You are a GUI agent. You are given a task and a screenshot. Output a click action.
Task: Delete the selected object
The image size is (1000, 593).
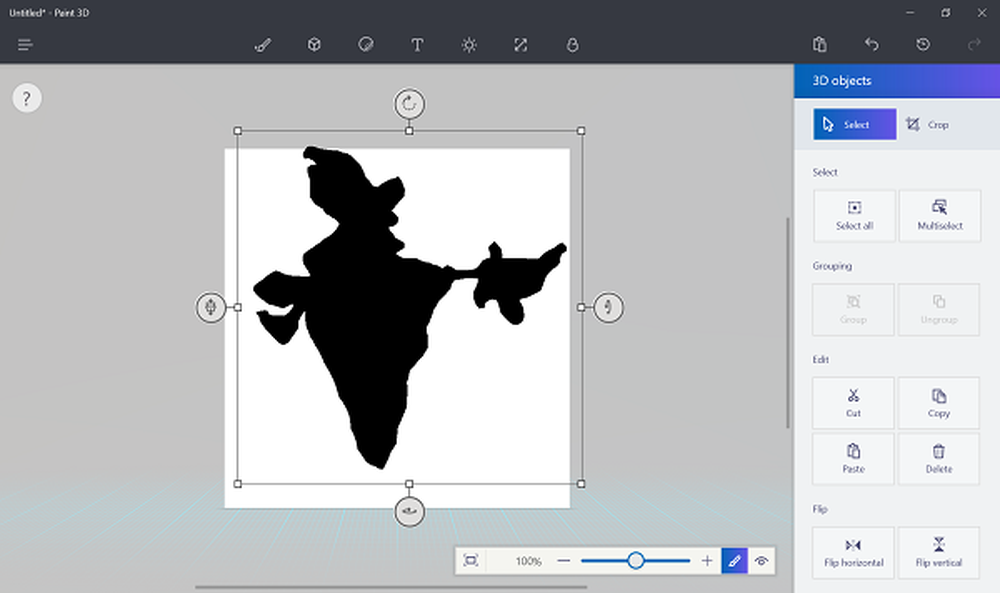point(939,459)
